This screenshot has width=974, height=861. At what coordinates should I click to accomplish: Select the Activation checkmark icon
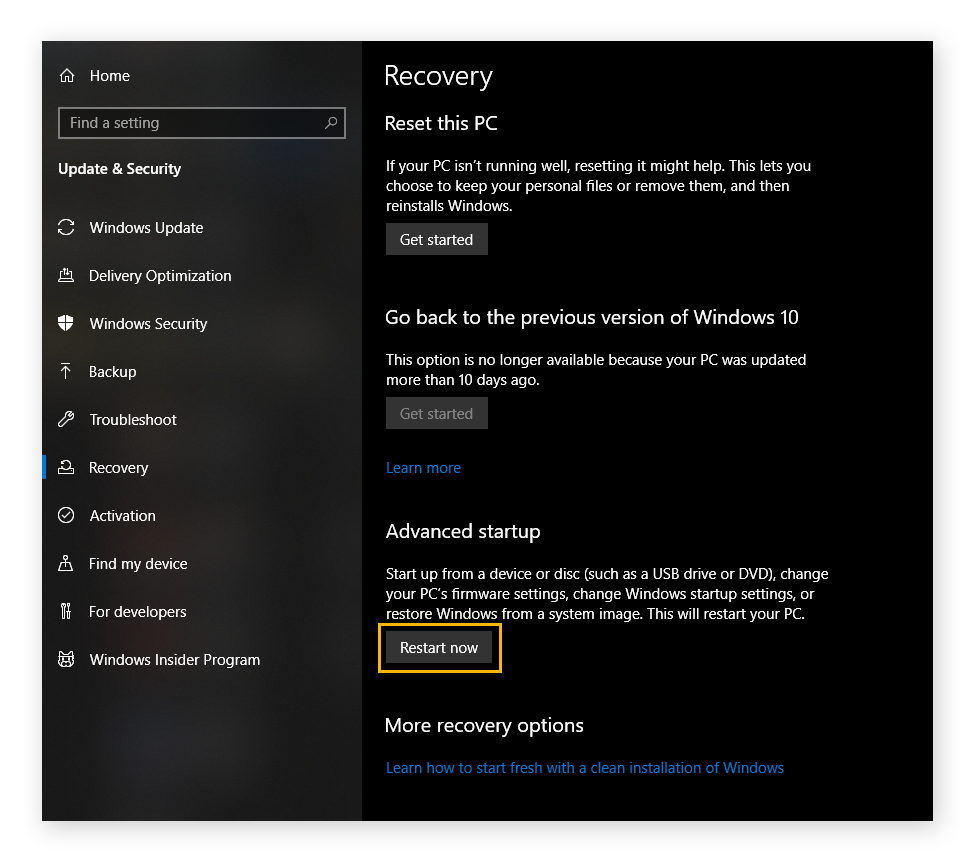(x=65, y=515)
